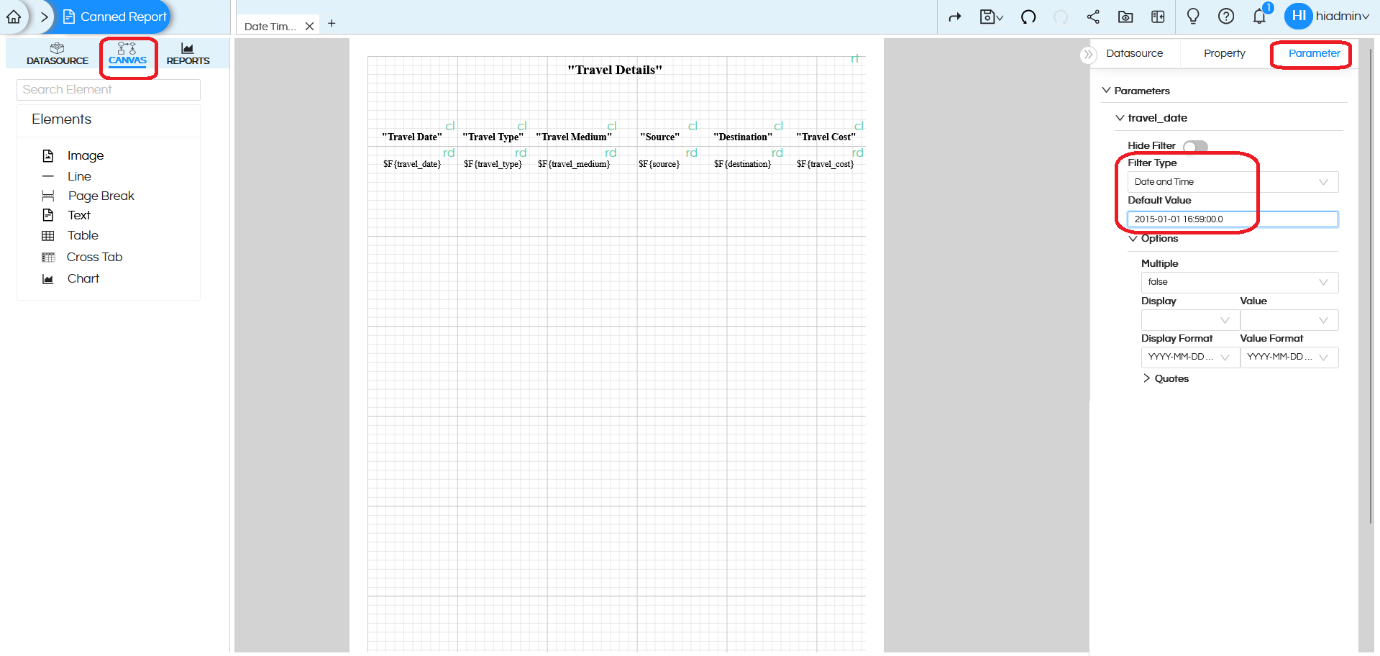Open the Help question mark icon
Image resolution: width=1380 pixels, height=656 pixels.
1226,16
